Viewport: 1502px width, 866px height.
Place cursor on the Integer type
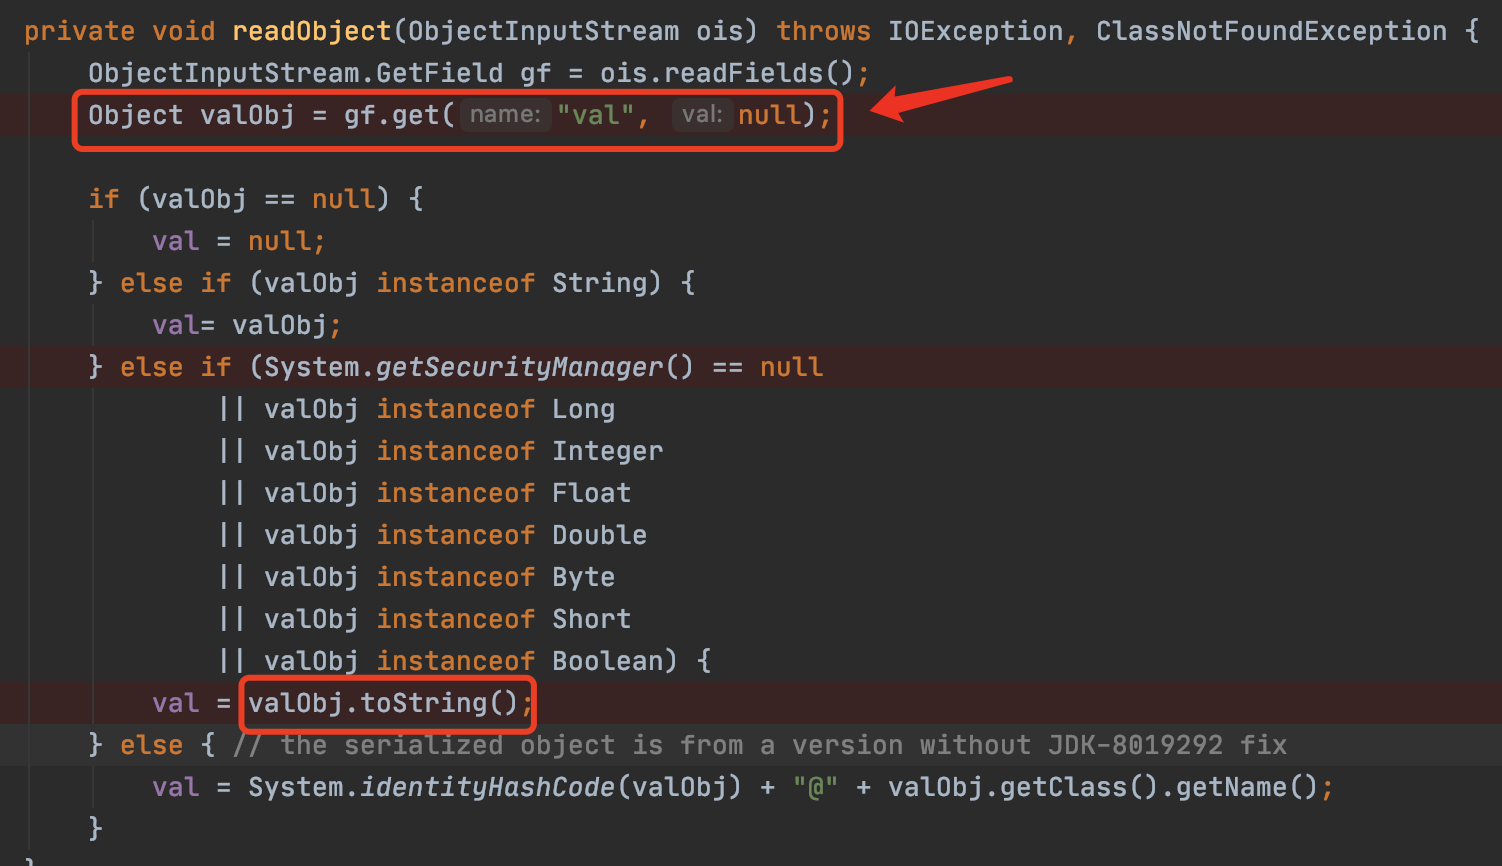click(x=607, y=451)
